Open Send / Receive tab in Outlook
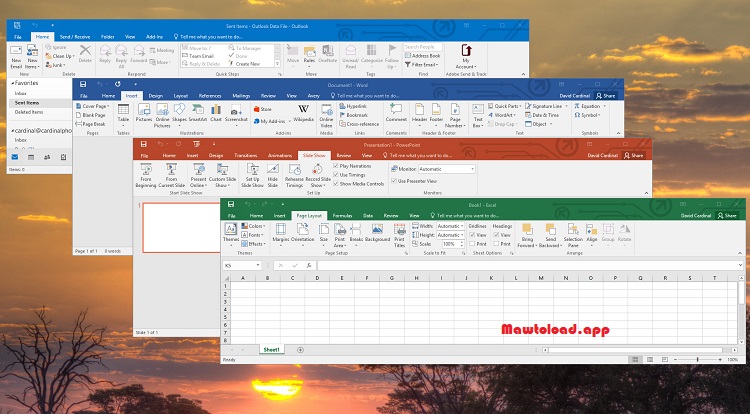This screenshot has width=750, height=414. (x=75, y=37)
